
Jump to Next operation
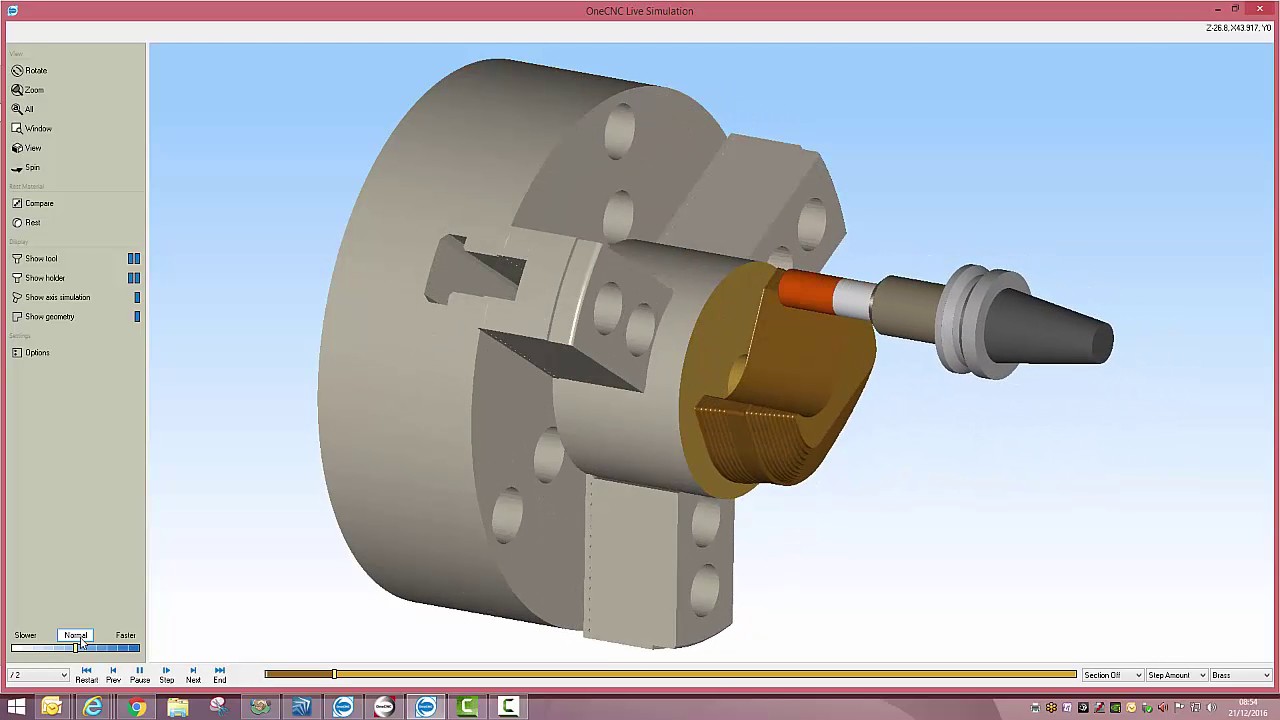(193, 675)
